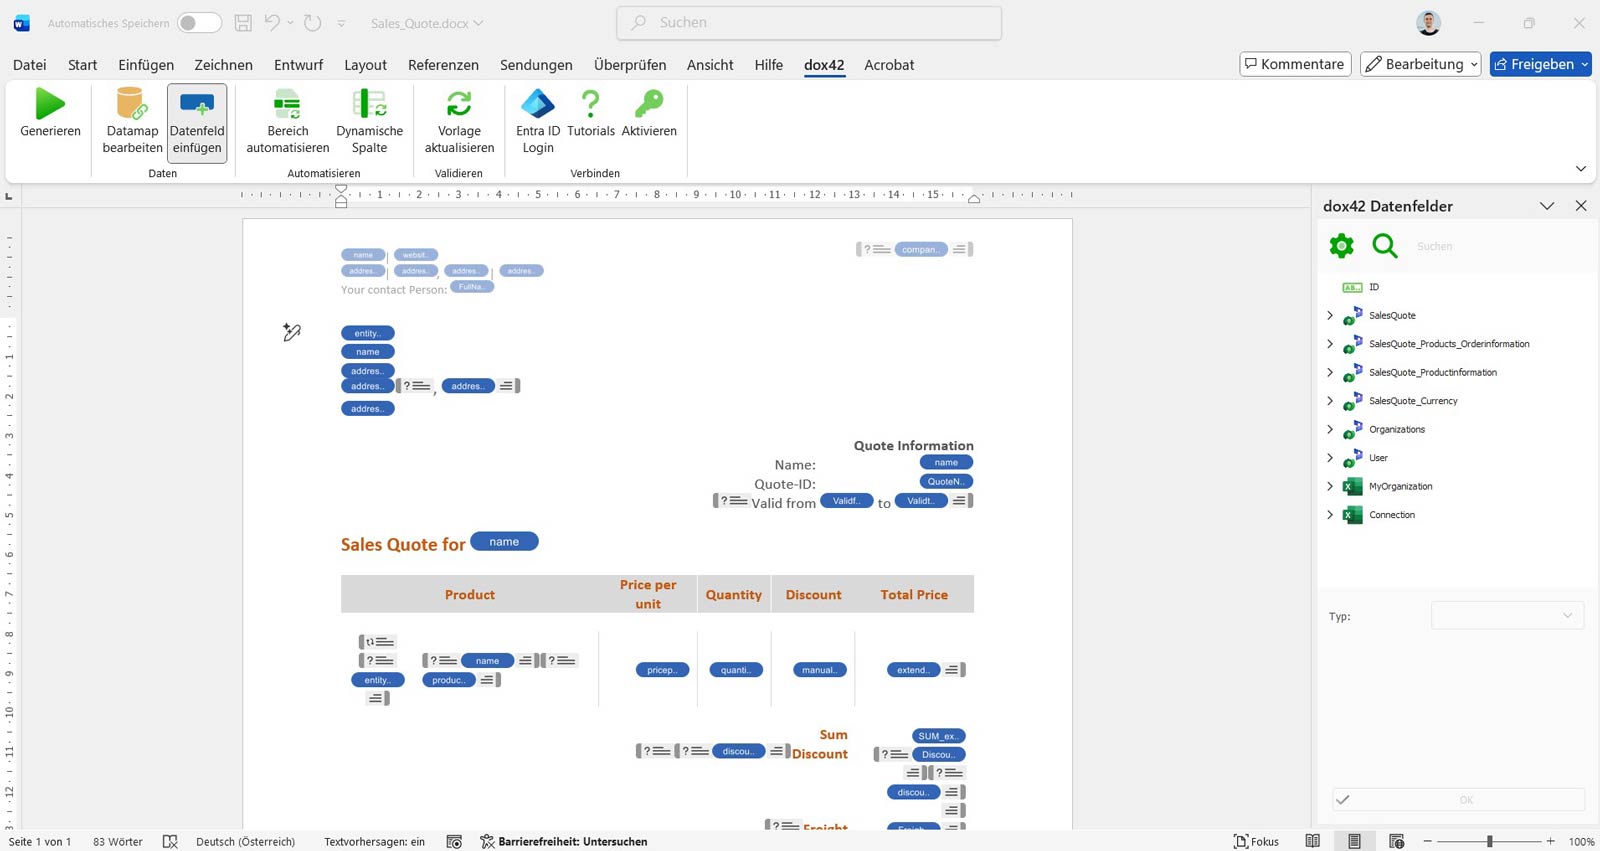Click Dynamische Spalte icon
The image size is (1600, 851).
[369, 104]
